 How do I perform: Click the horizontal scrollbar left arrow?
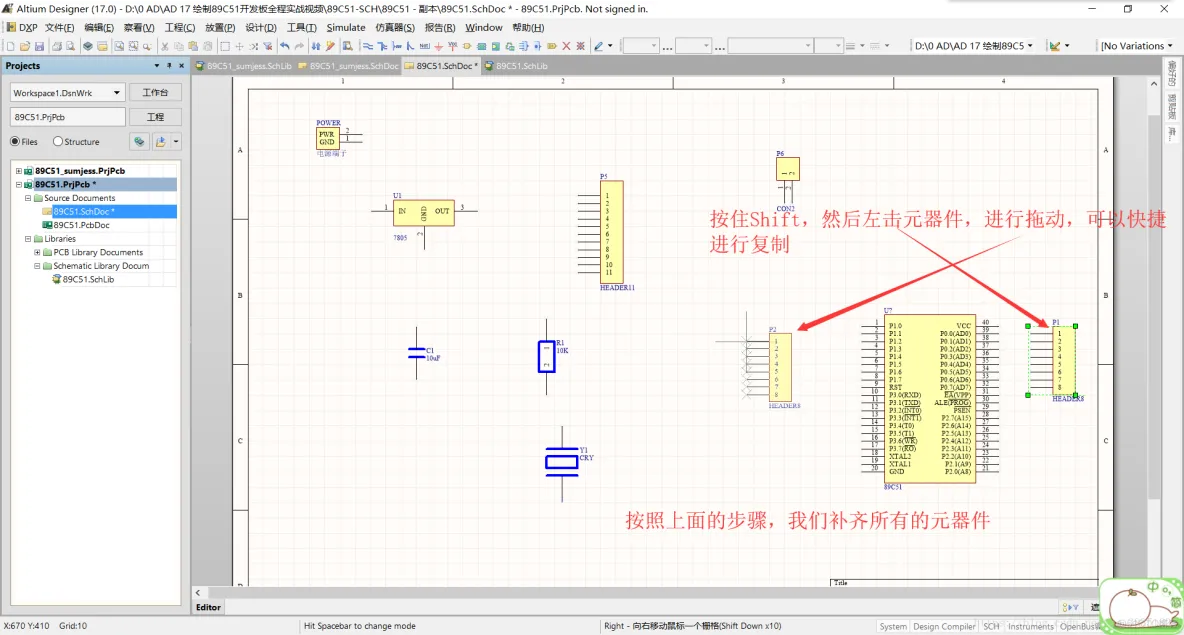198,593
